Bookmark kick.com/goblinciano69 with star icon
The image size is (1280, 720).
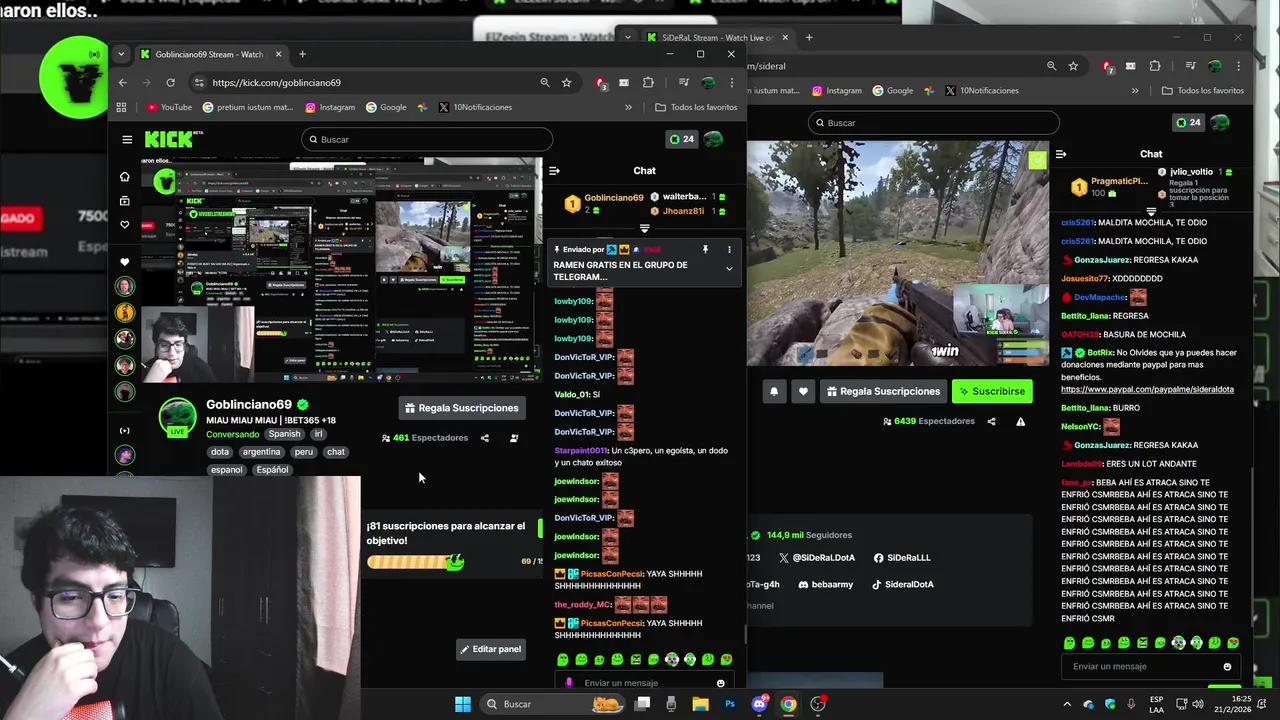point(567,83)
